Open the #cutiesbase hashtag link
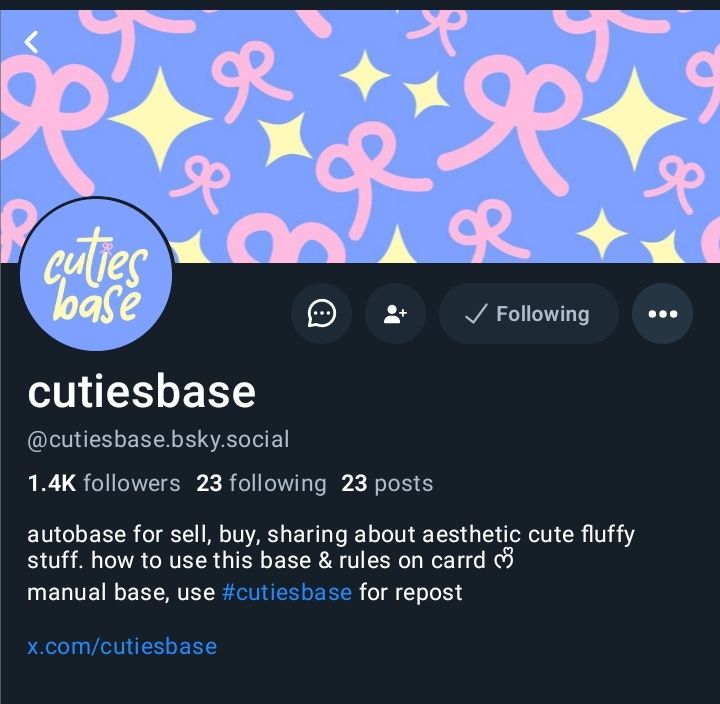 coord(287,592)
